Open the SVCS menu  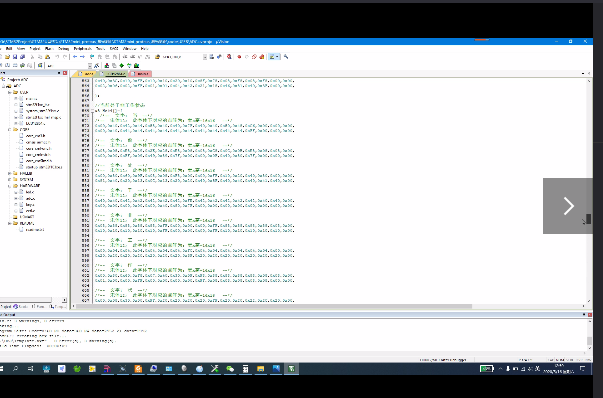114,49
